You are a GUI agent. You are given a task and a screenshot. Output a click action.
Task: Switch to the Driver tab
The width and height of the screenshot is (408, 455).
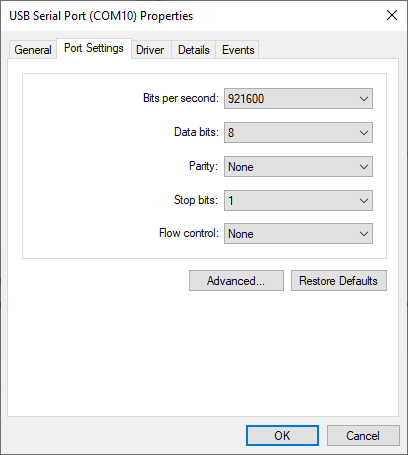tap(150, 50)
